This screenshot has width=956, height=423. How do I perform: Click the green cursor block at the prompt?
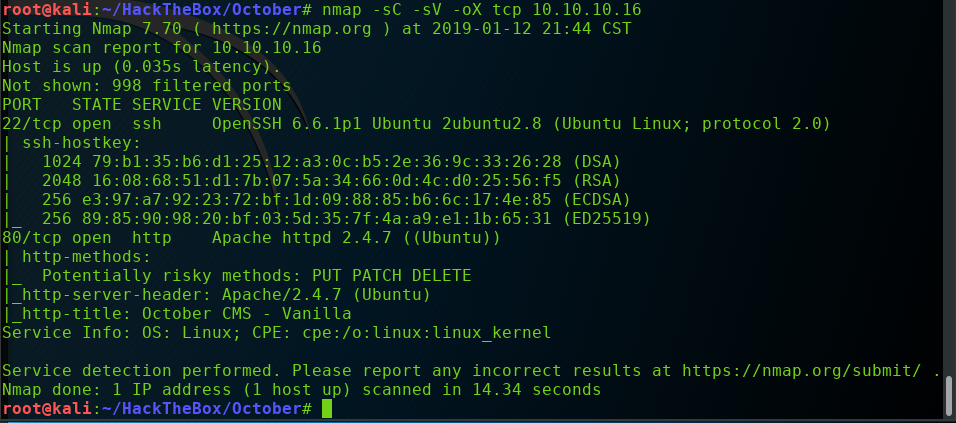(x=327, y=408)
